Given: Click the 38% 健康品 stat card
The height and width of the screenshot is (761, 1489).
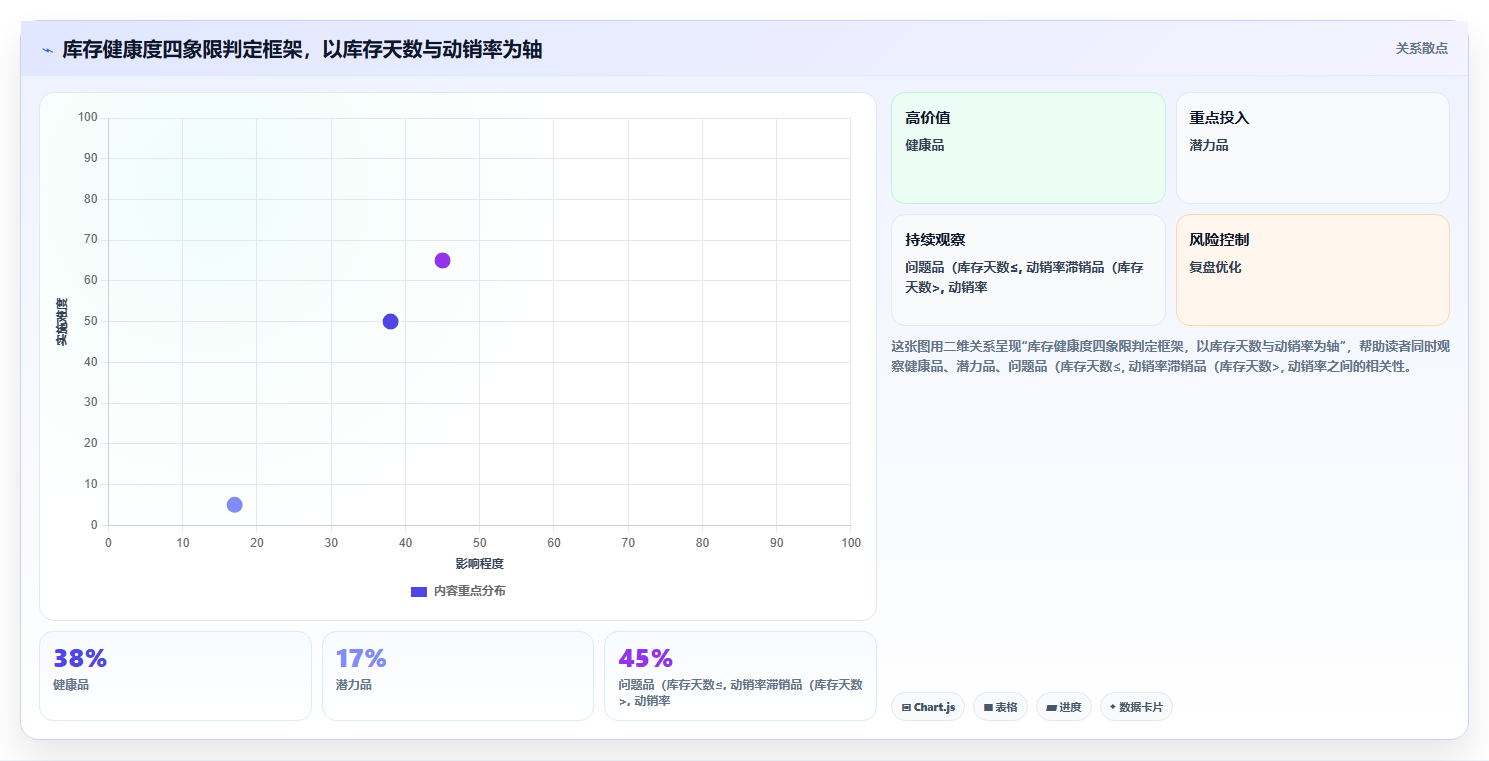Looking at the screenshot, I should pyautogui.click(x=176, y=675).
